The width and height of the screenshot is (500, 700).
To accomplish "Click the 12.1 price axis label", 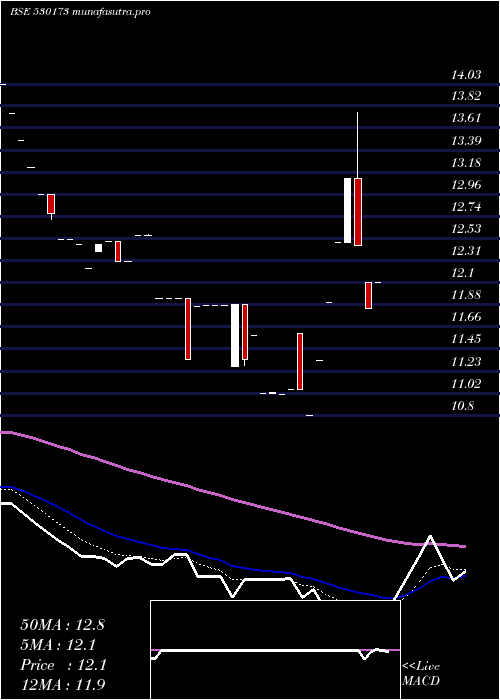I will pos(463,273).
